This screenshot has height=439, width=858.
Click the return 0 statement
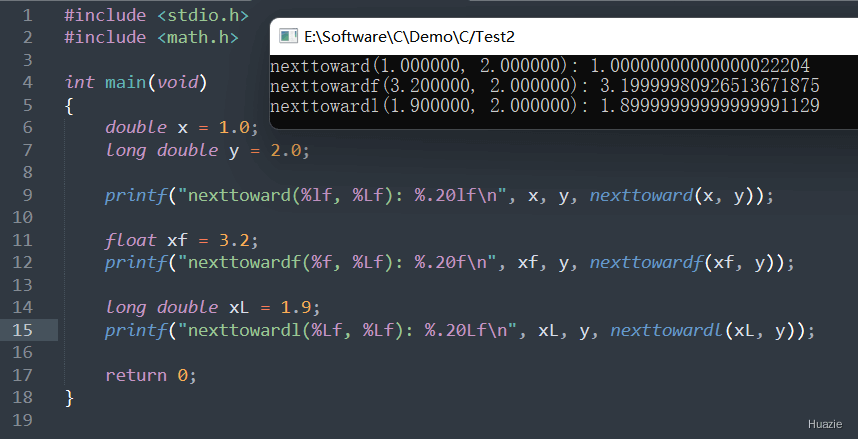tap(150, 375)
